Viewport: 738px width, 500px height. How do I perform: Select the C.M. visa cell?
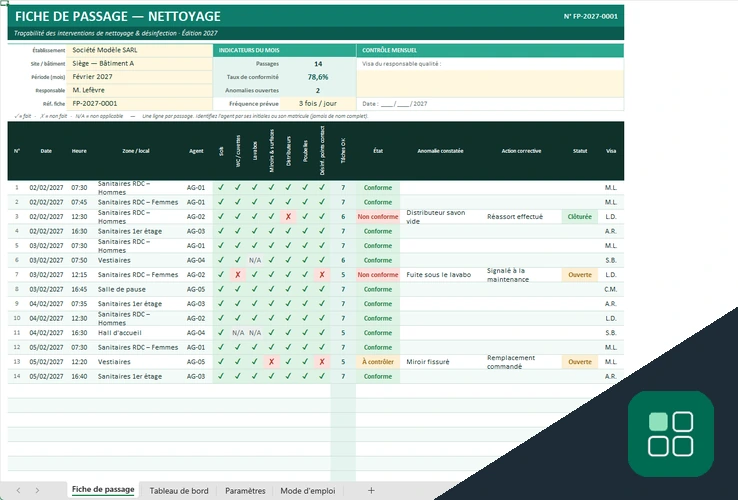(x=611, y=289)
